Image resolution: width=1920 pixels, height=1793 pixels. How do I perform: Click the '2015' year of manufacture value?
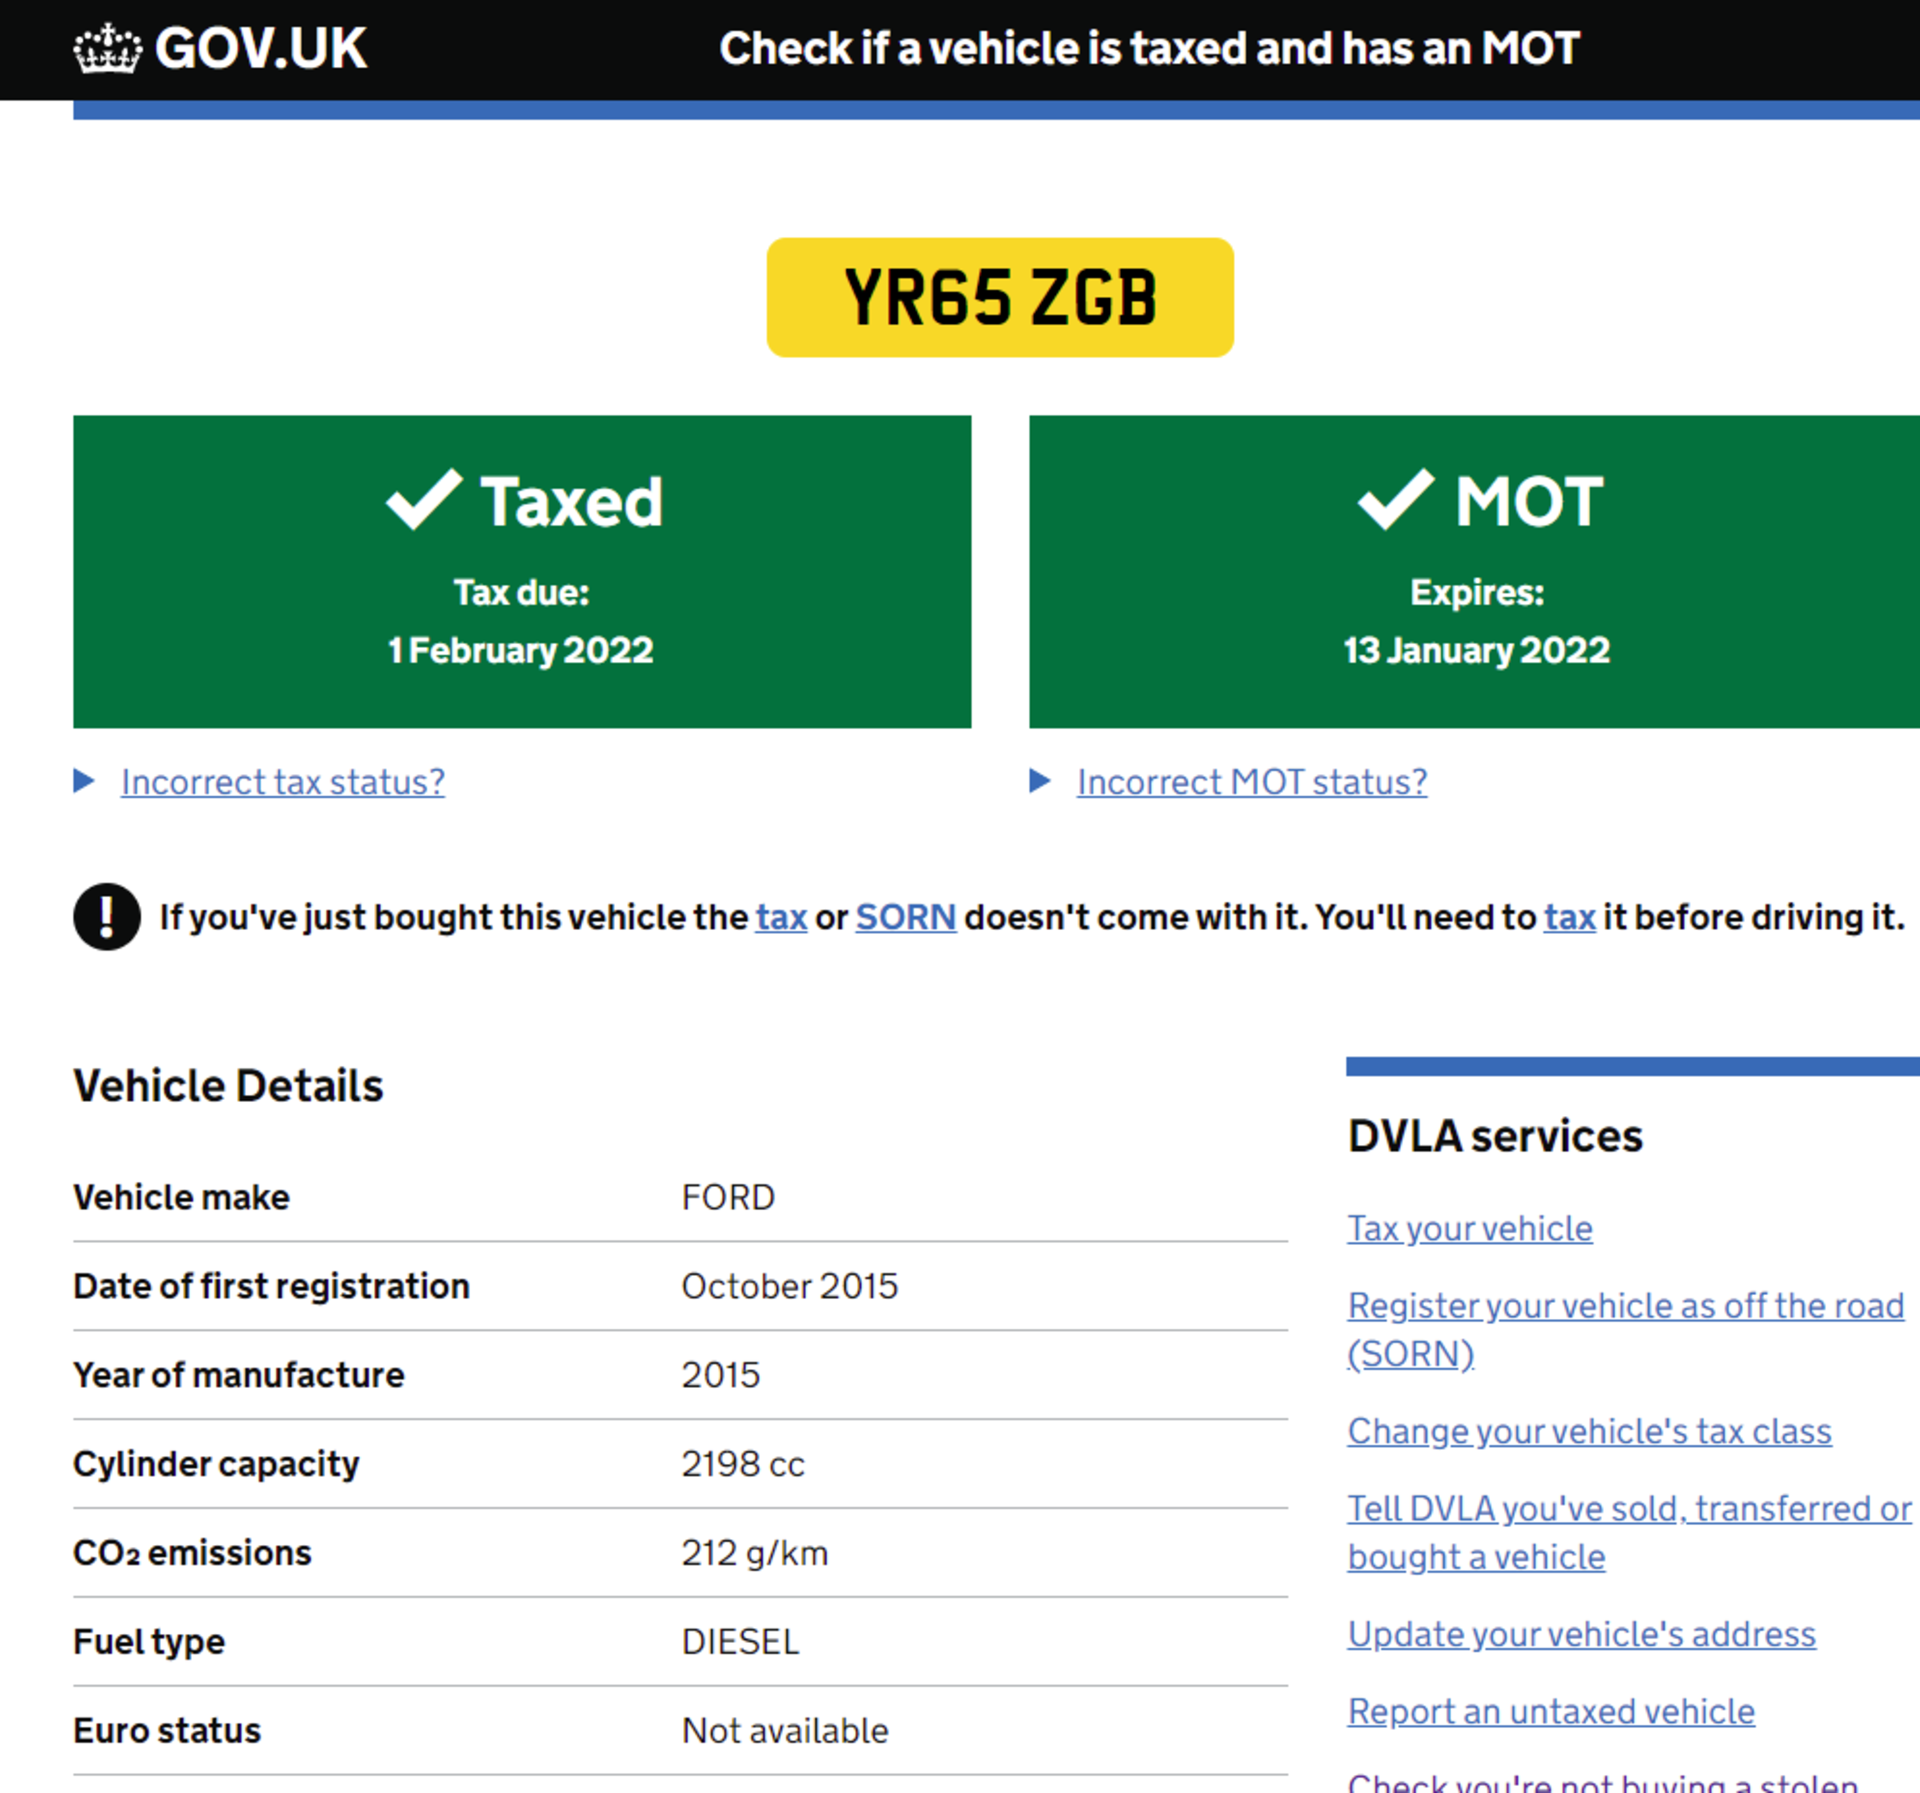coord(721,1375)
